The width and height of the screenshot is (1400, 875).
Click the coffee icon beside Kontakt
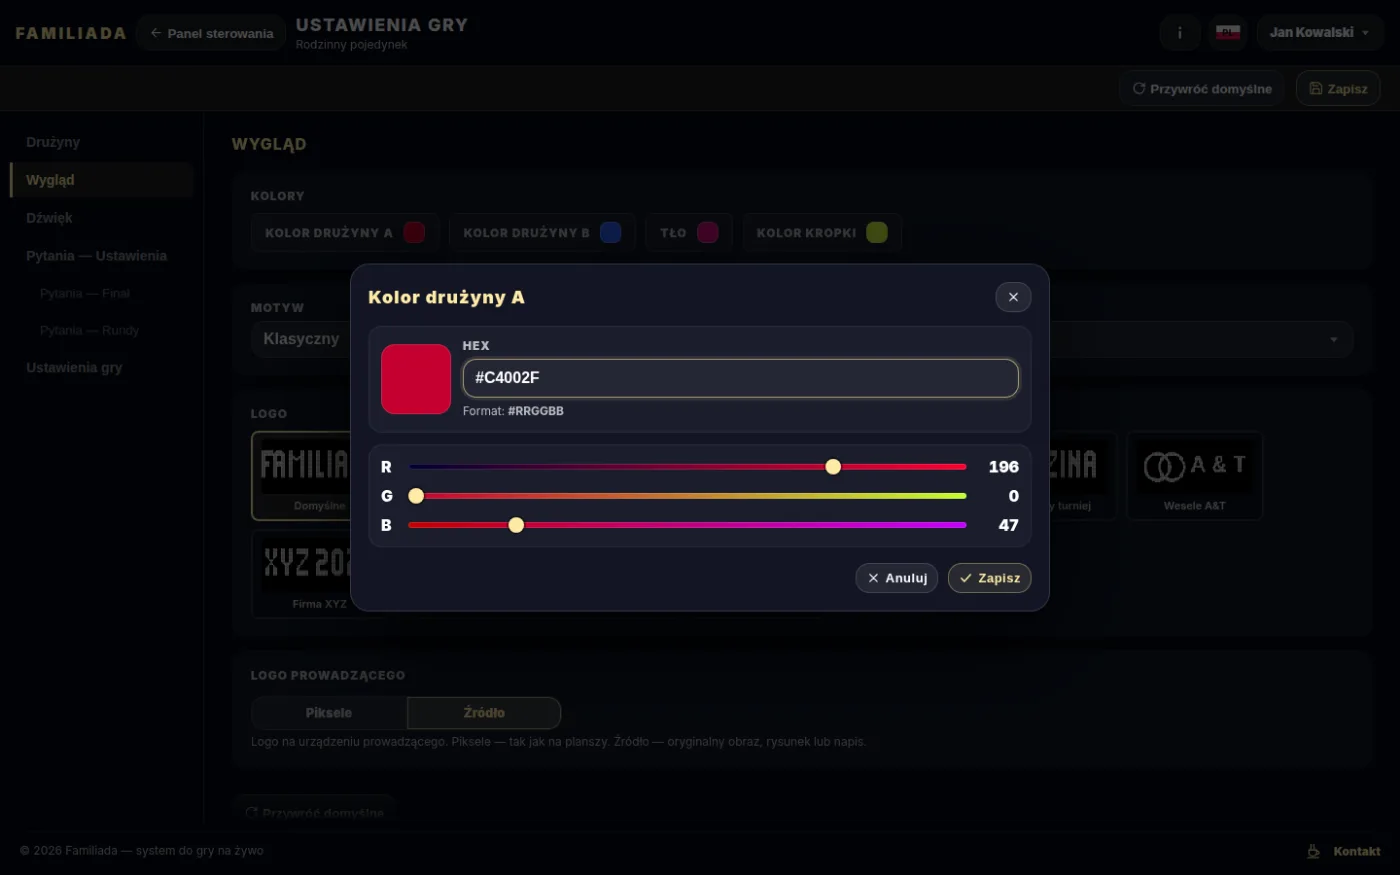tap(1314, 851)
